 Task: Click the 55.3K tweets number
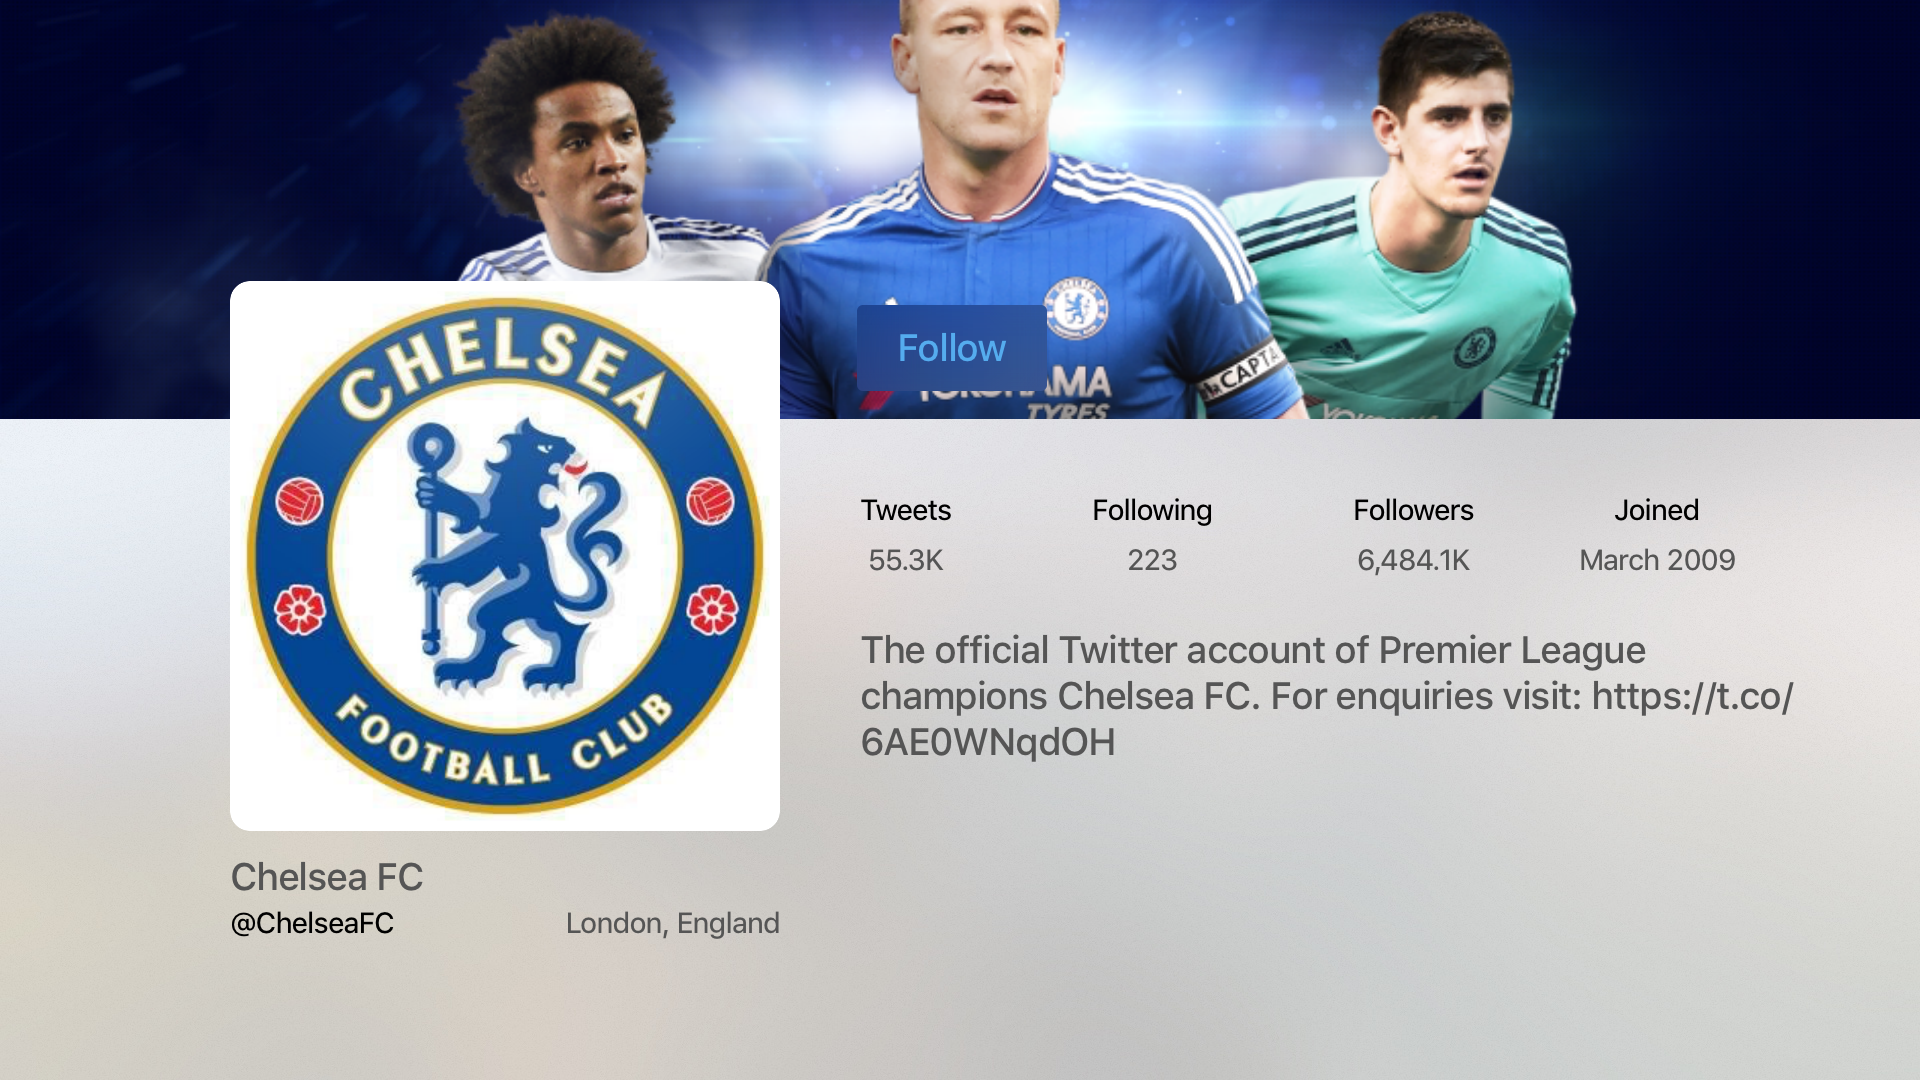[906, 560]
